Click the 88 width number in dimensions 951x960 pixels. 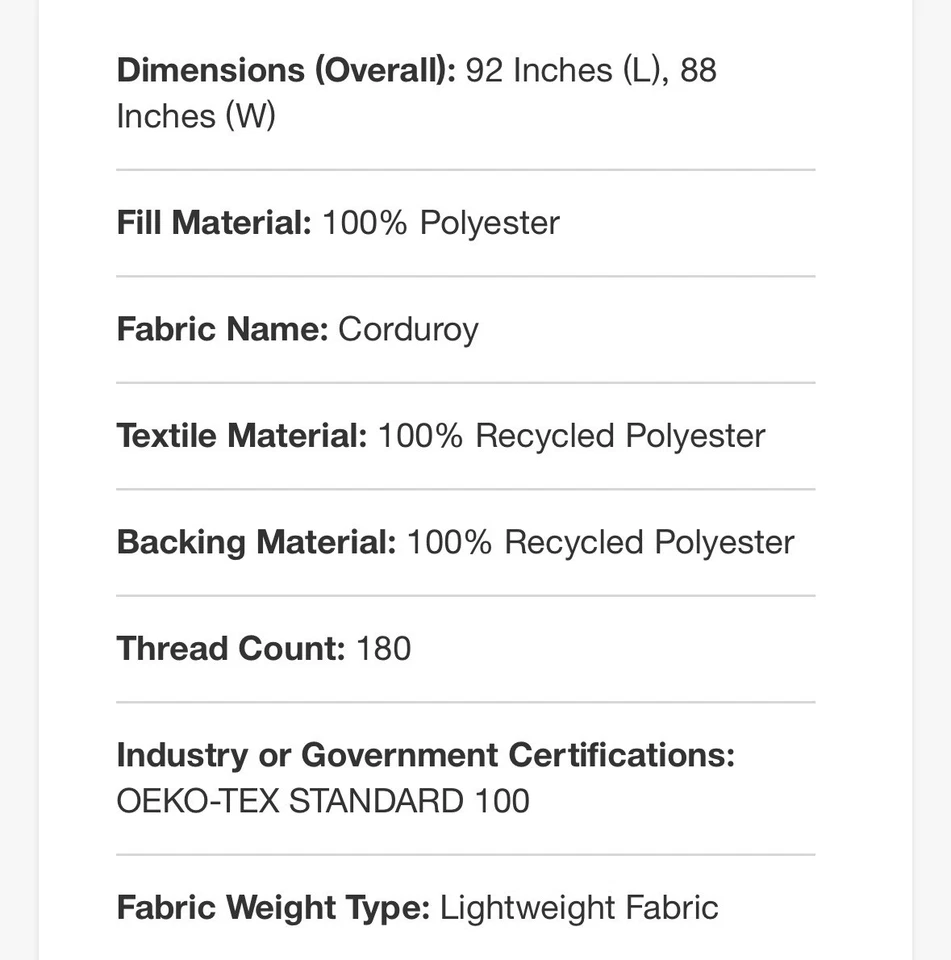pos(698,71)
